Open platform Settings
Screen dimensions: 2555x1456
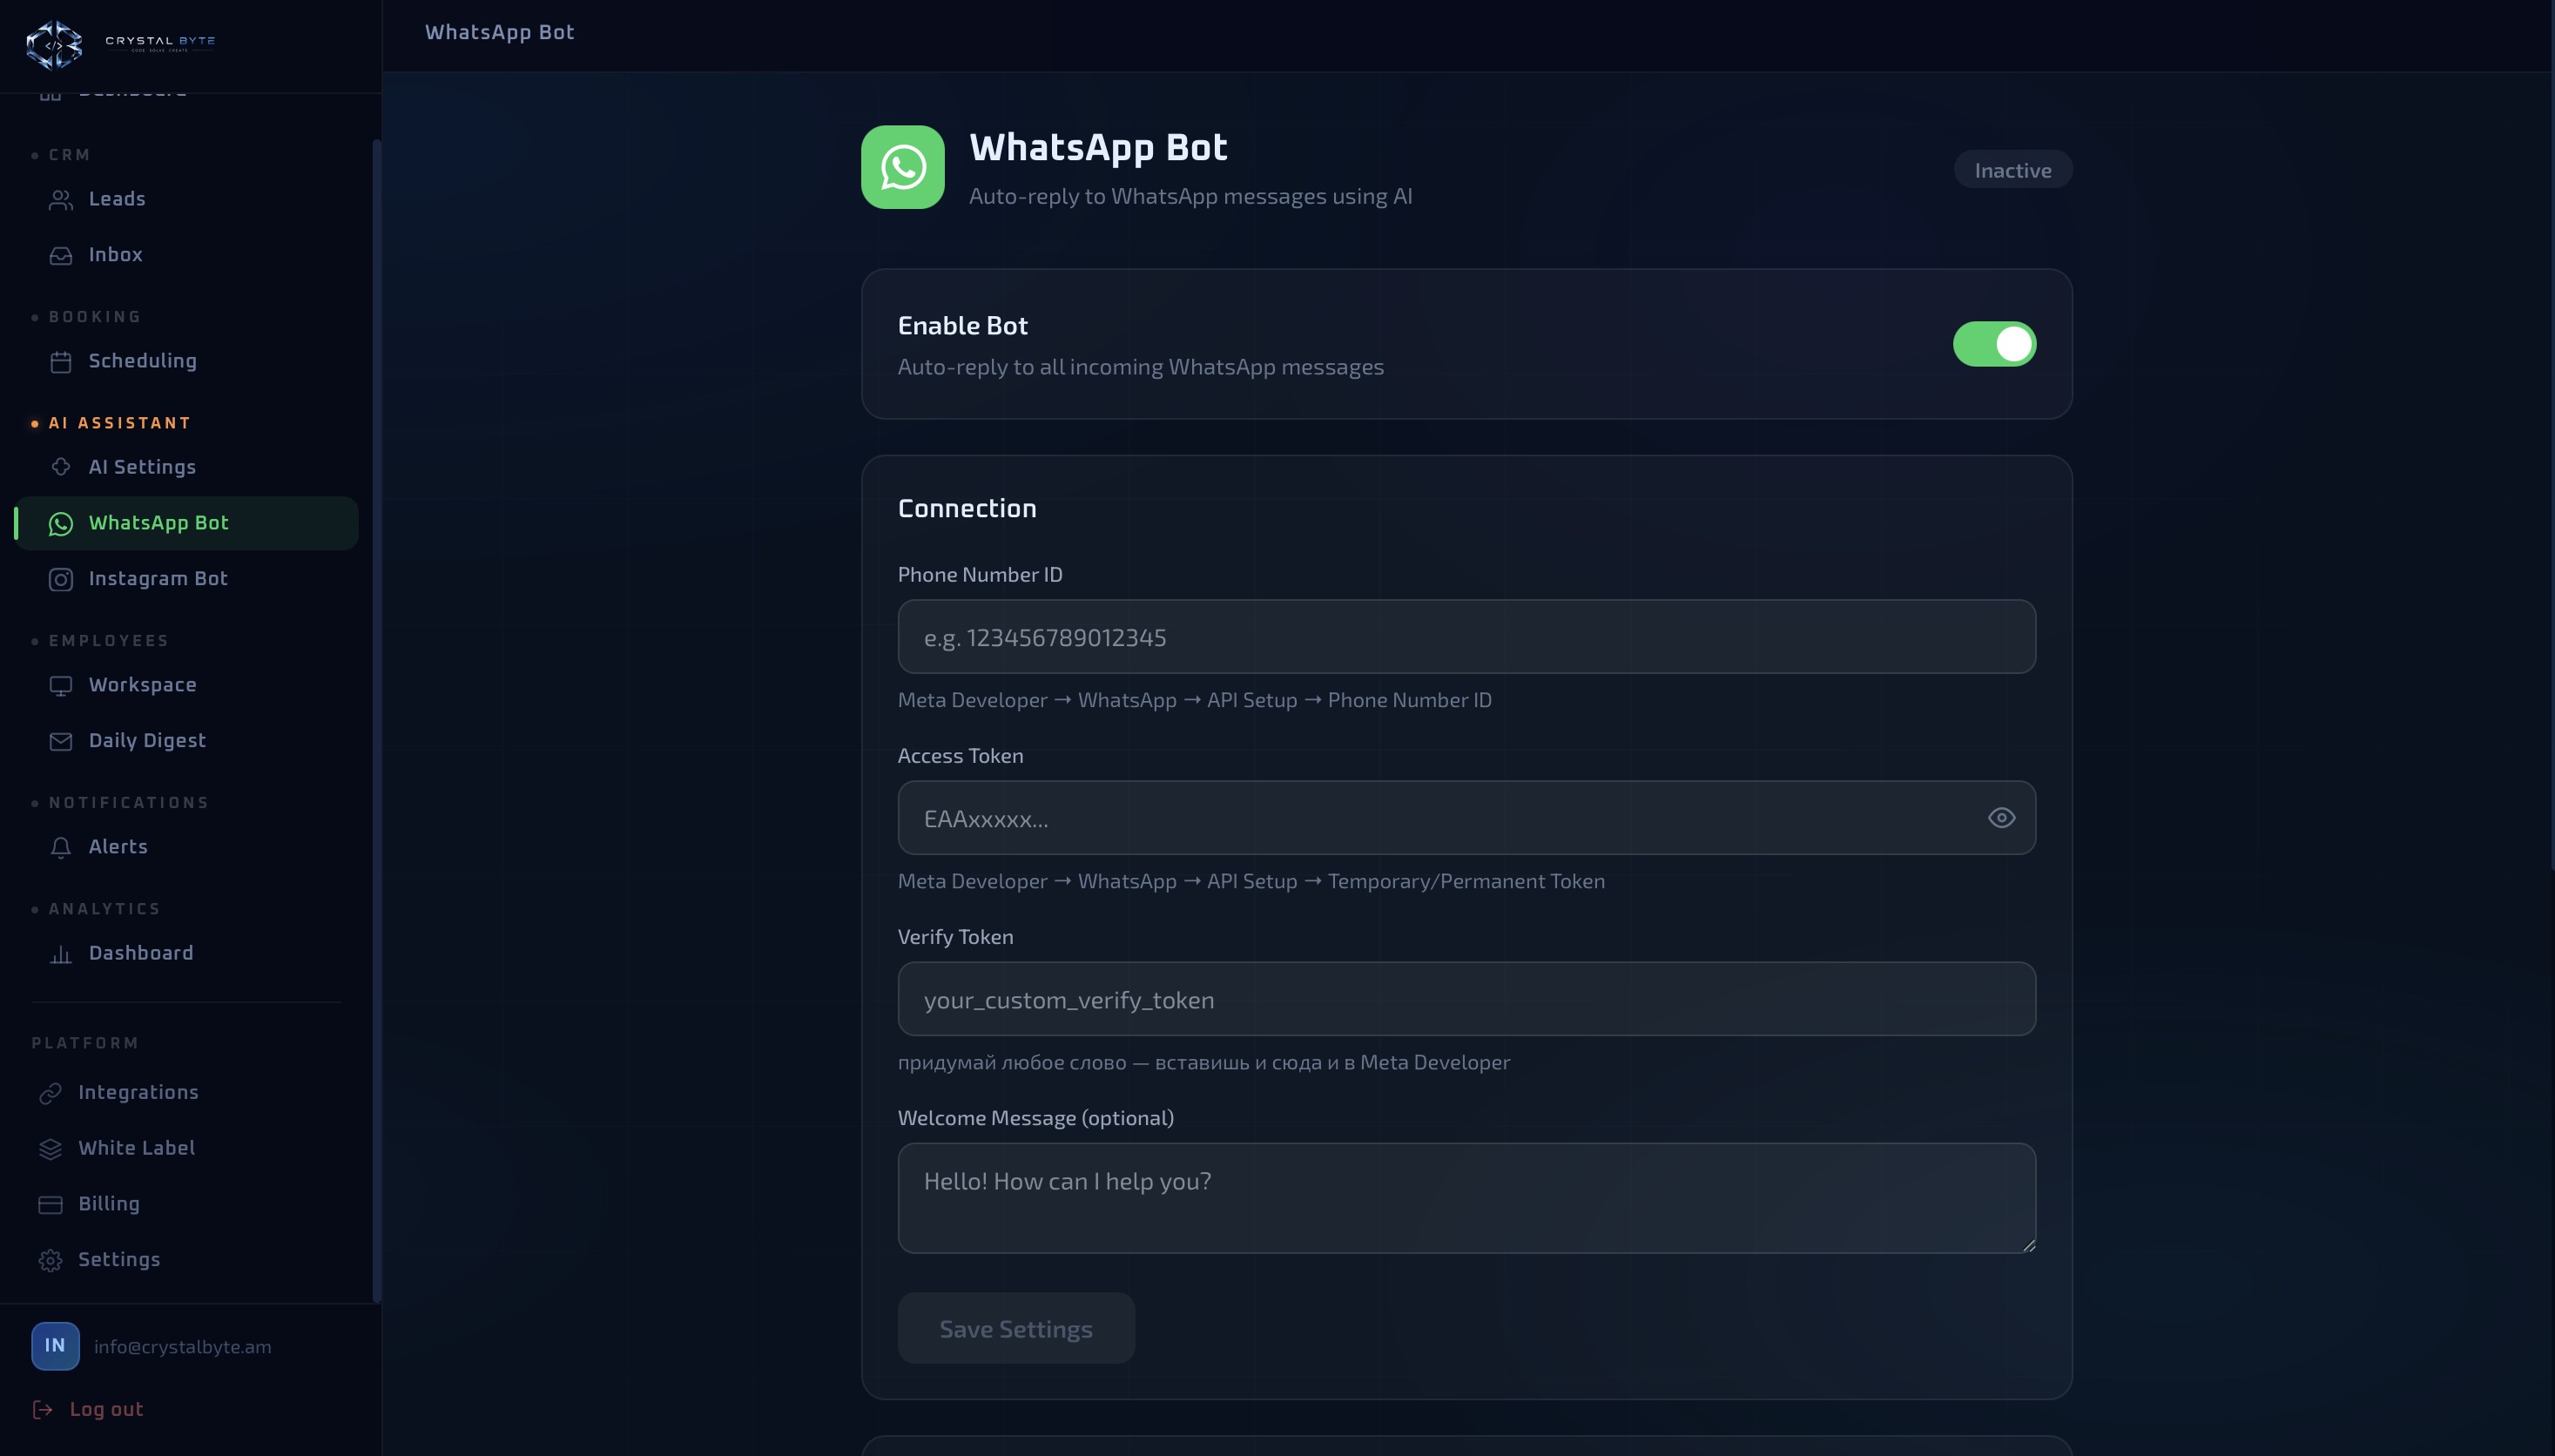tap(186, 1260)
